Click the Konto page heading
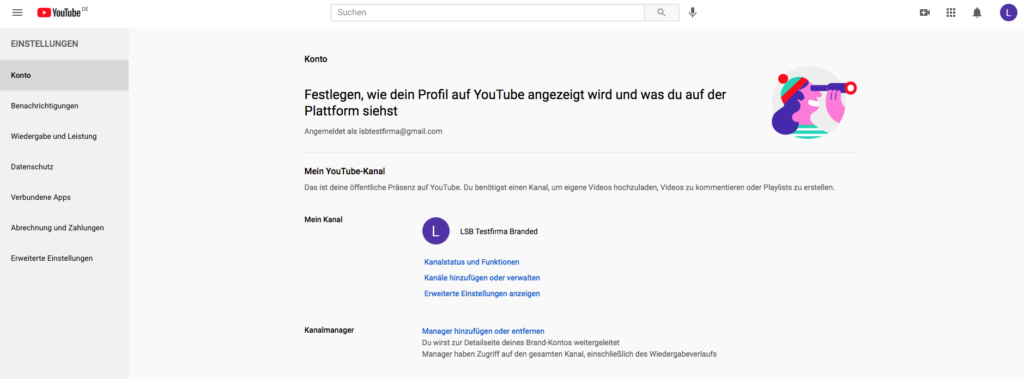 point(315,59)
